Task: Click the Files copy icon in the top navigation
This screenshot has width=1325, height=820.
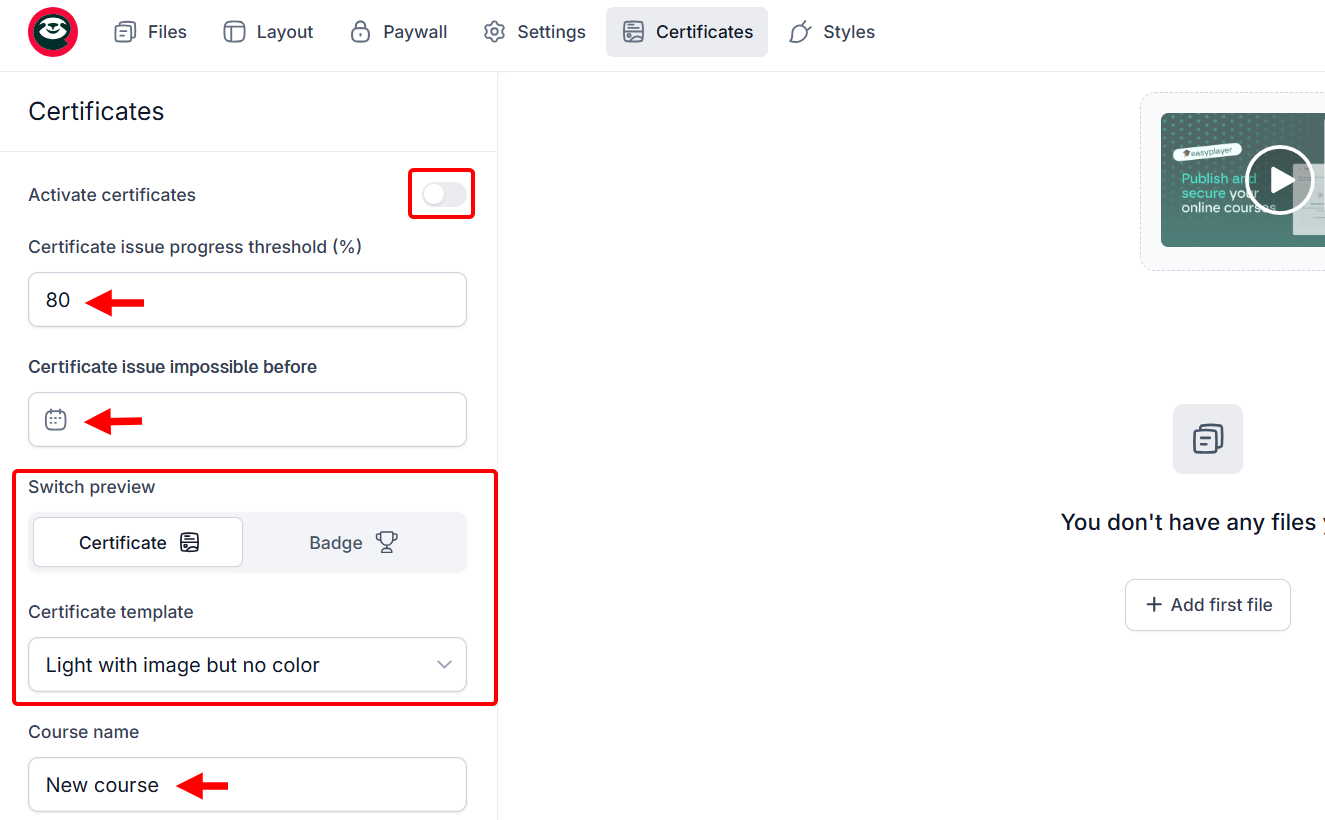Action: tap(124, 31)
